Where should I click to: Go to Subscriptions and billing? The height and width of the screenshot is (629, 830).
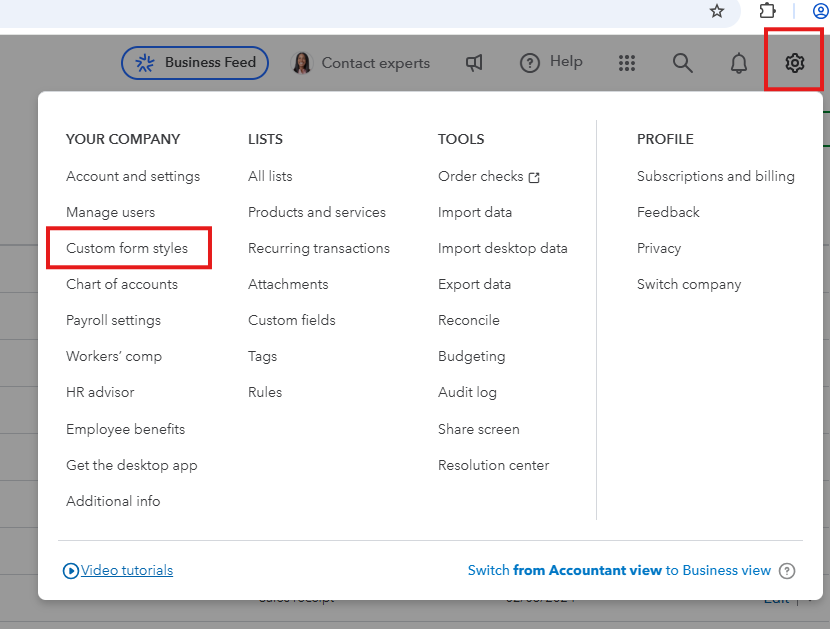716,176
